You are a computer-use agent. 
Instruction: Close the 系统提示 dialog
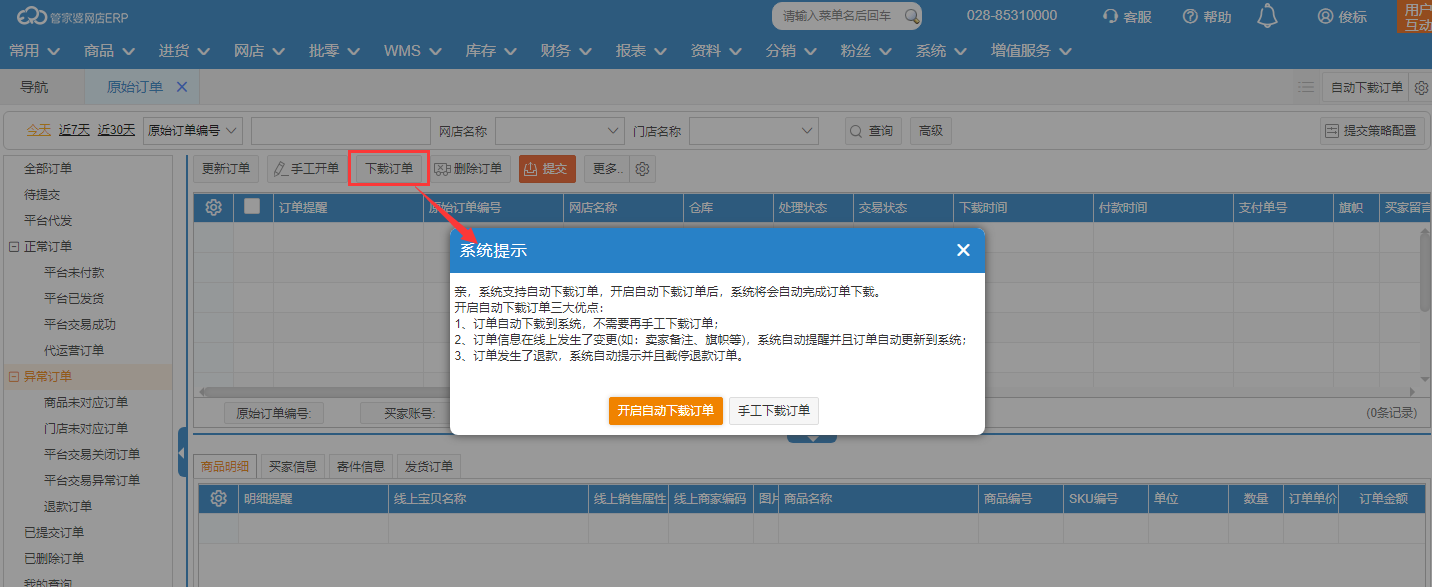click(x=963, y=250)
